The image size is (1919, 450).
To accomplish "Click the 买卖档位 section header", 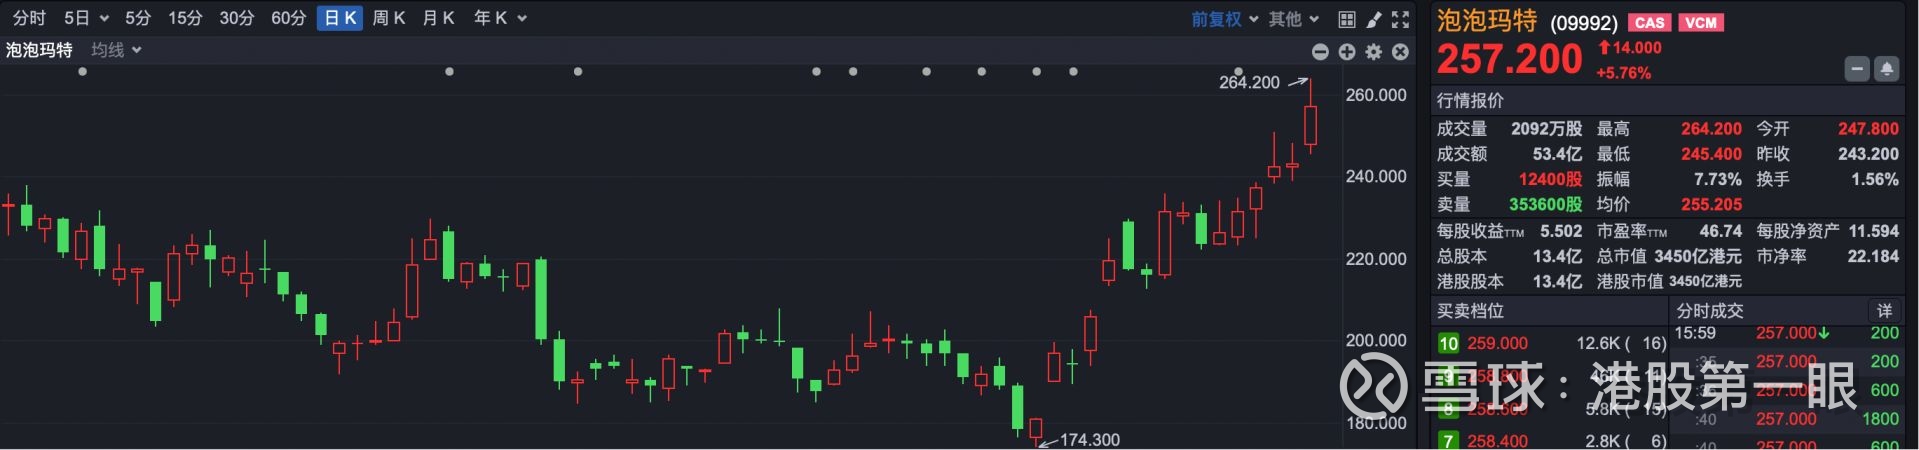I will tap(1470, 311).
